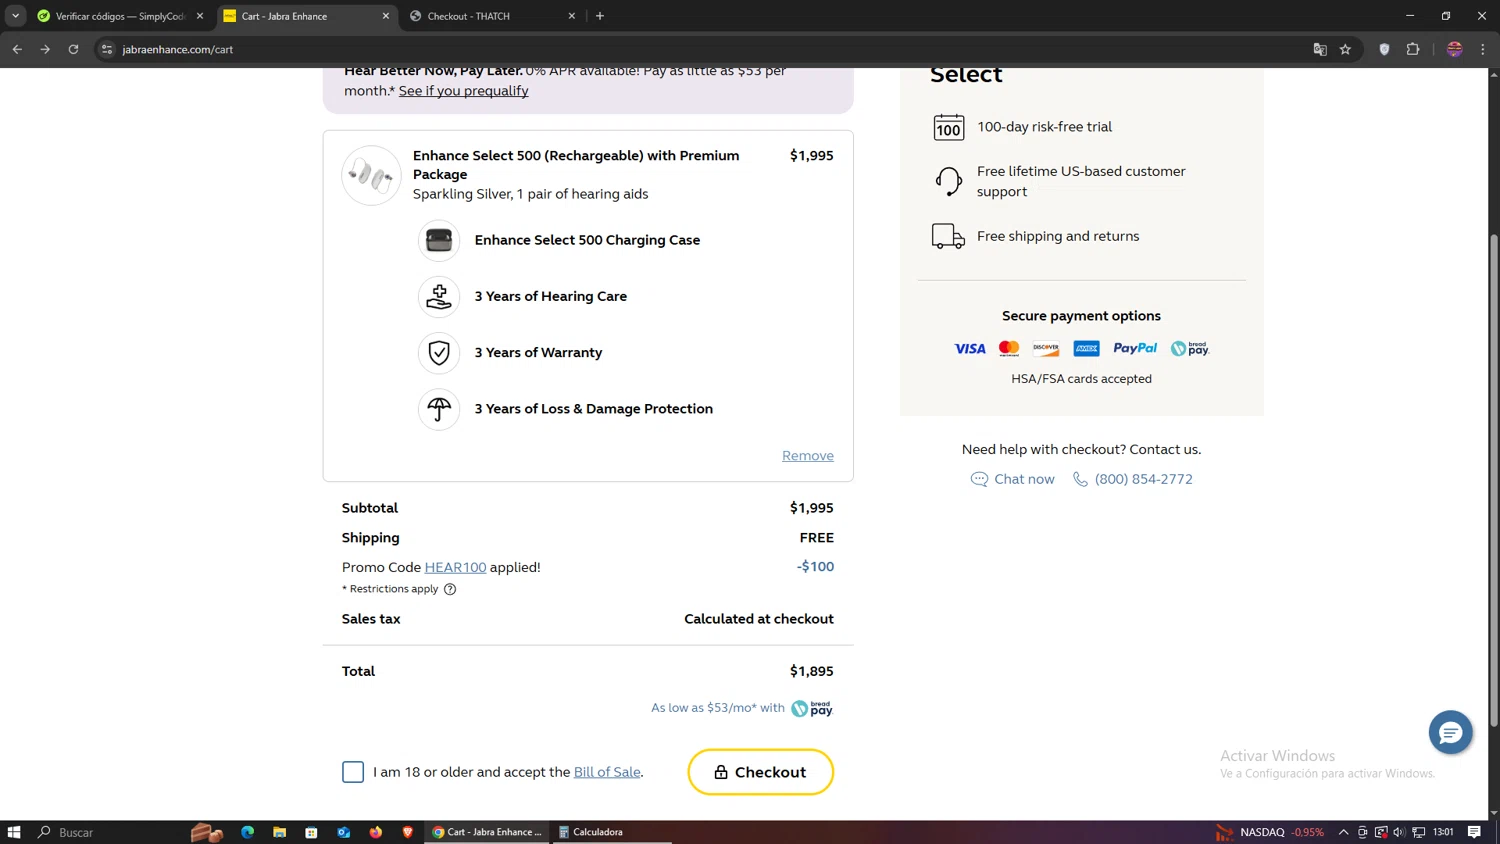Open Firefox from the taskbar
The width and height of the screenshot is (1500, 844).
point(376,832)
